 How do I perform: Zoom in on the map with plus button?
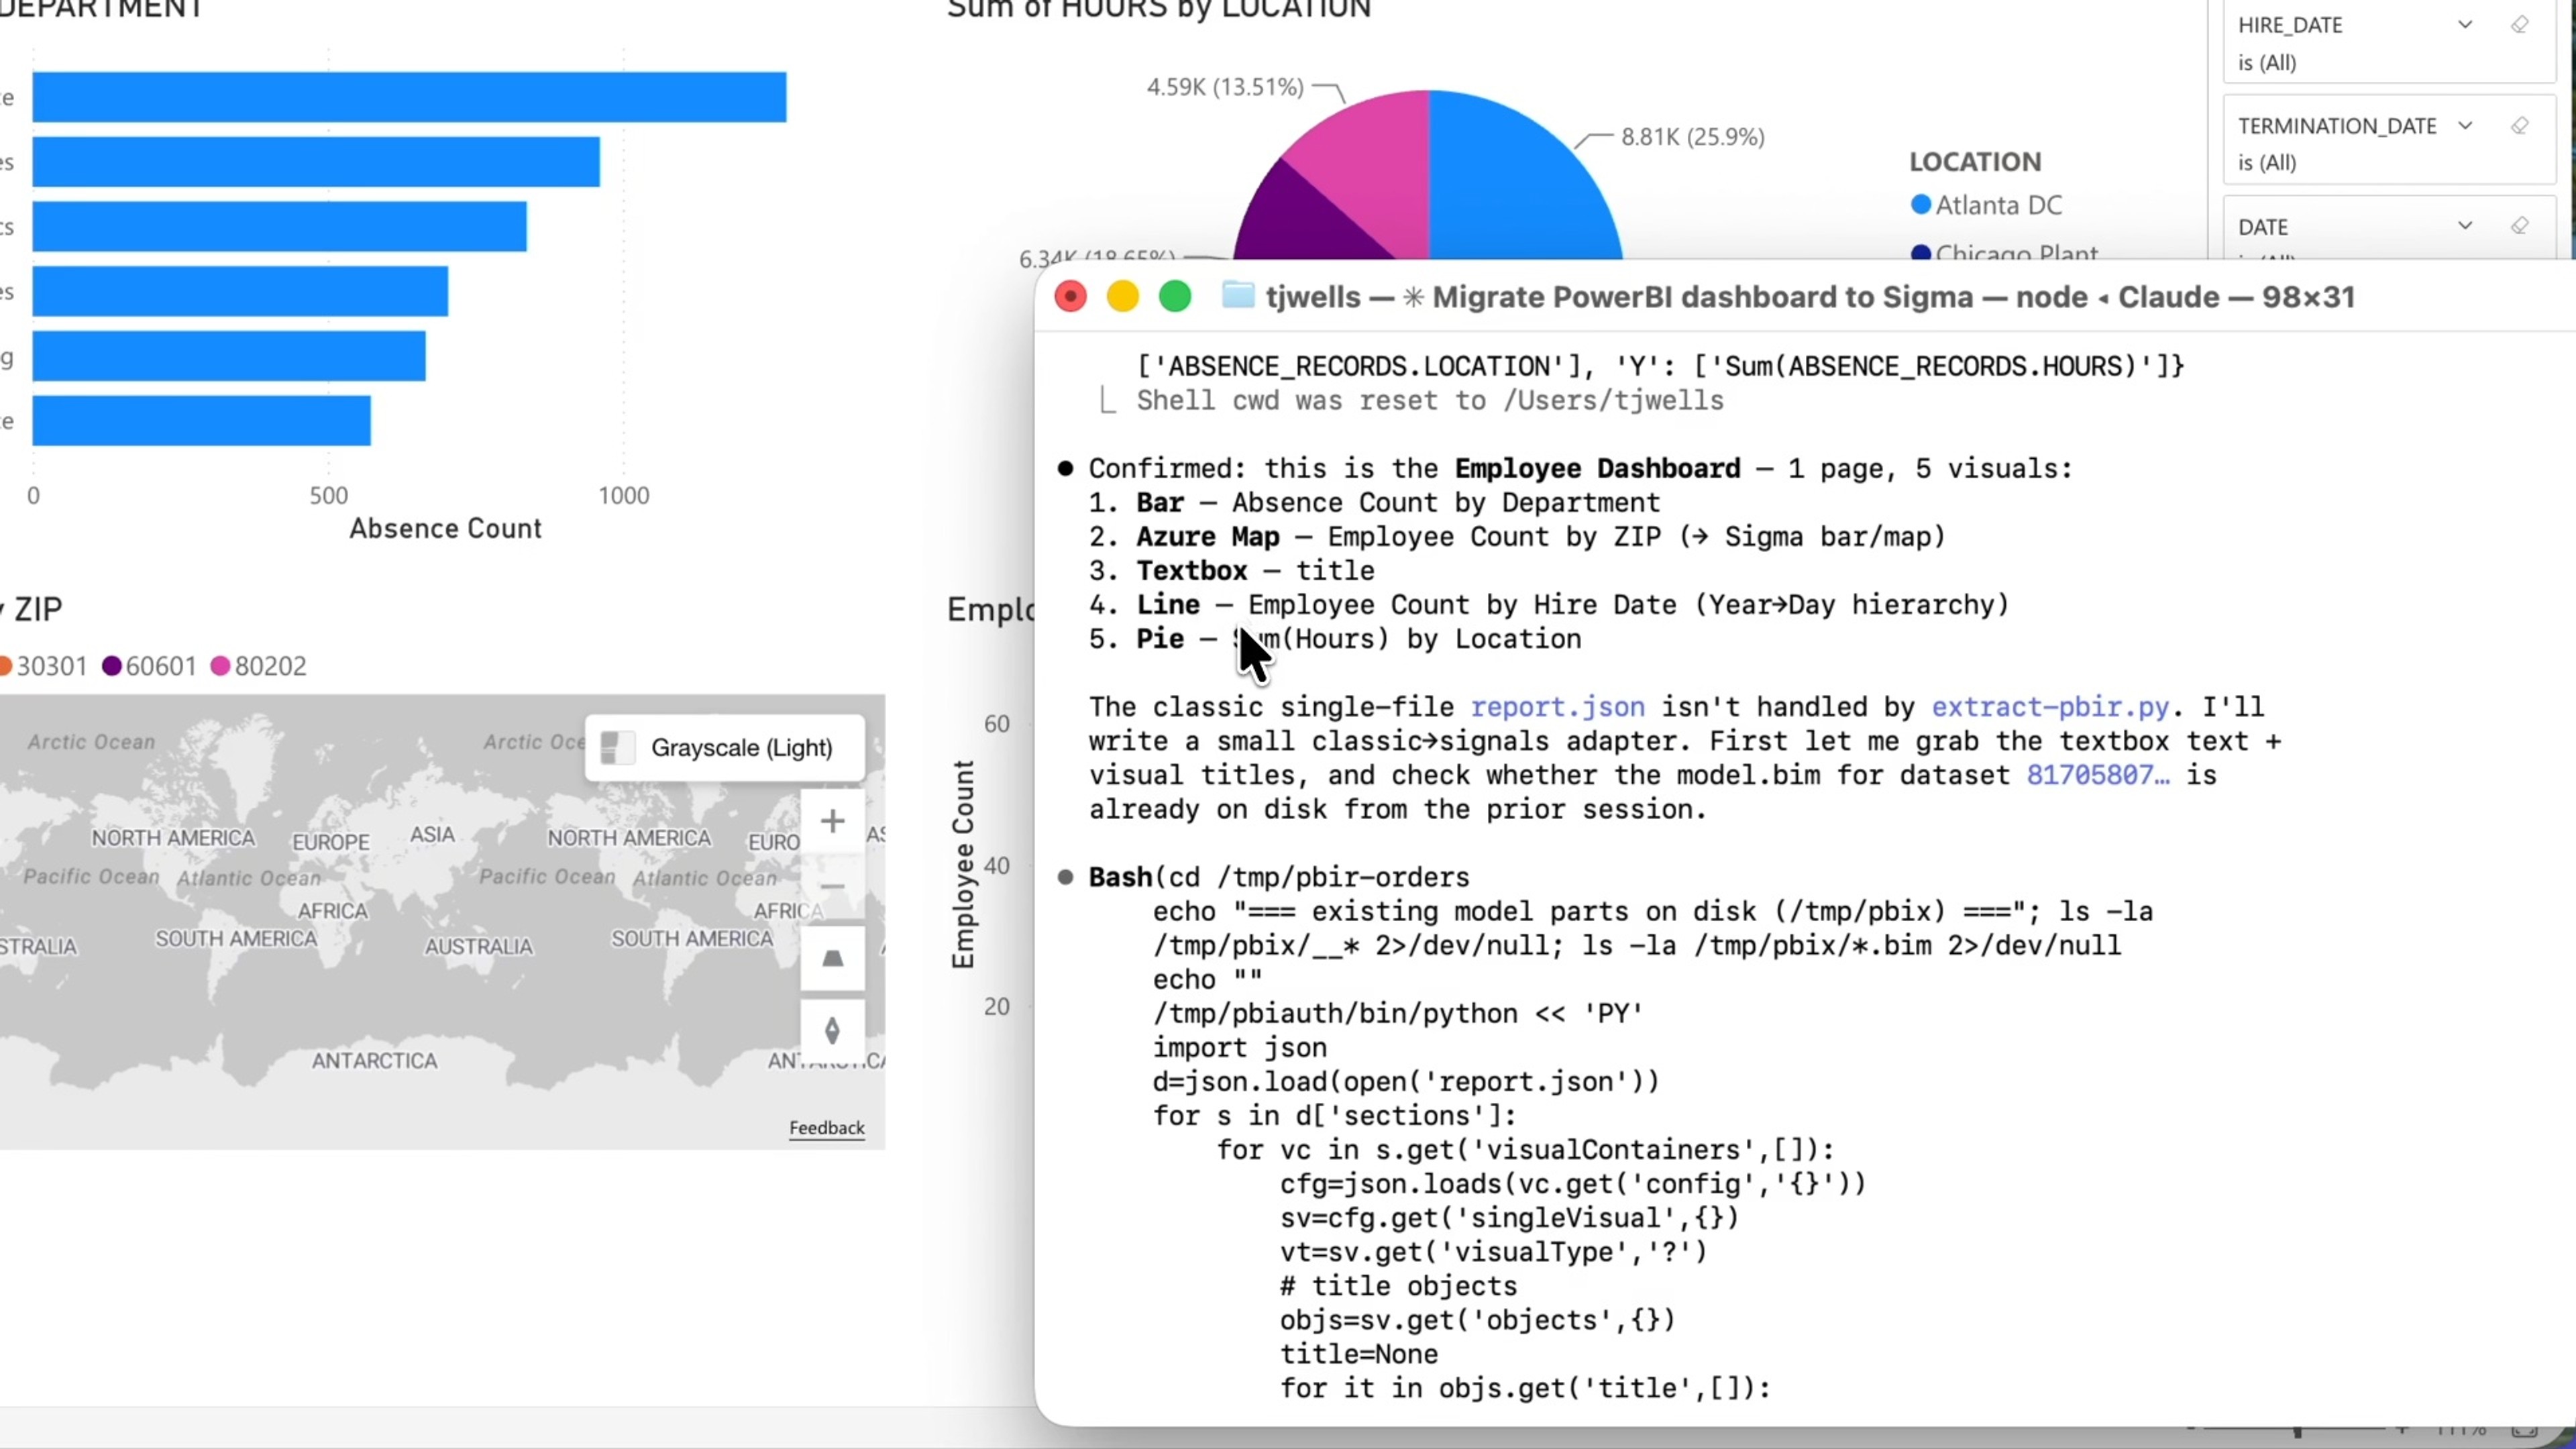[832, 821]
